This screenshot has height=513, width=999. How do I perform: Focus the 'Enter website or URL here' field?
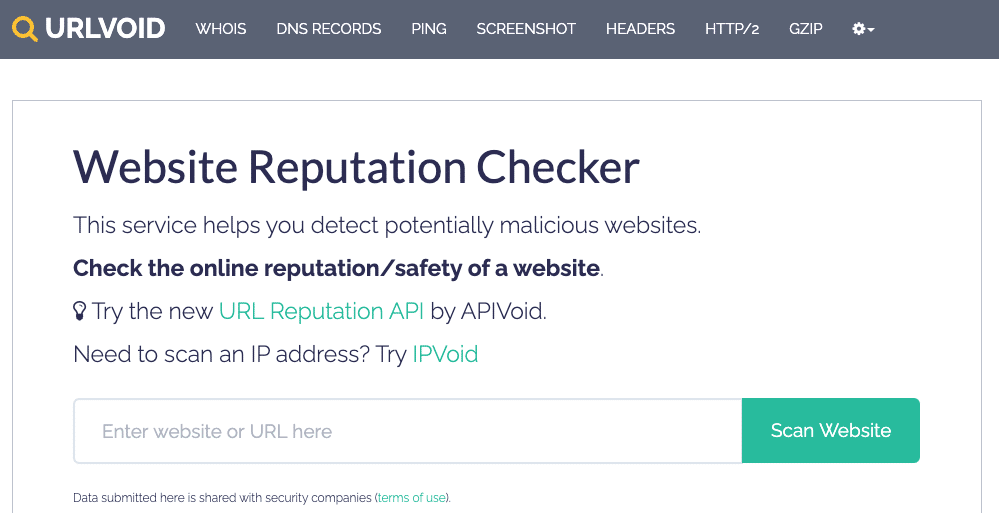click(x=408, y=431)
